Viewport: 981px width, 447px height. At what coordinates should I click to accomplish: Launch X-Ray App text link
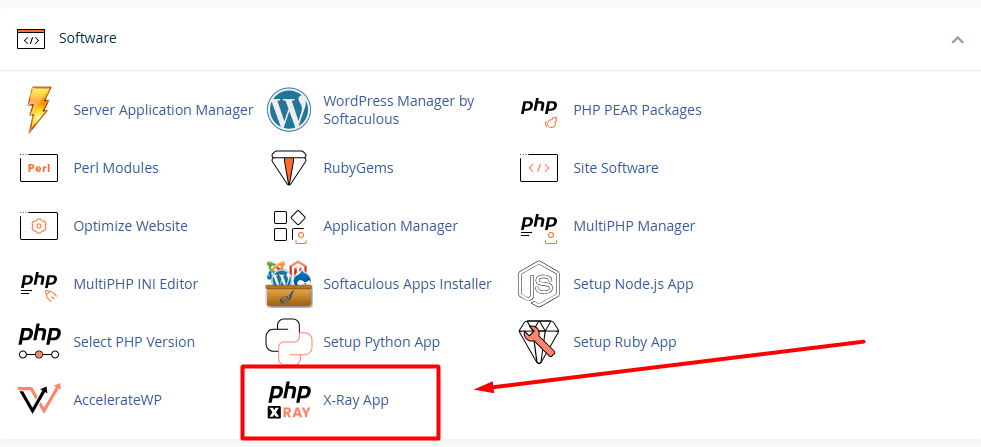coord(356,400)
